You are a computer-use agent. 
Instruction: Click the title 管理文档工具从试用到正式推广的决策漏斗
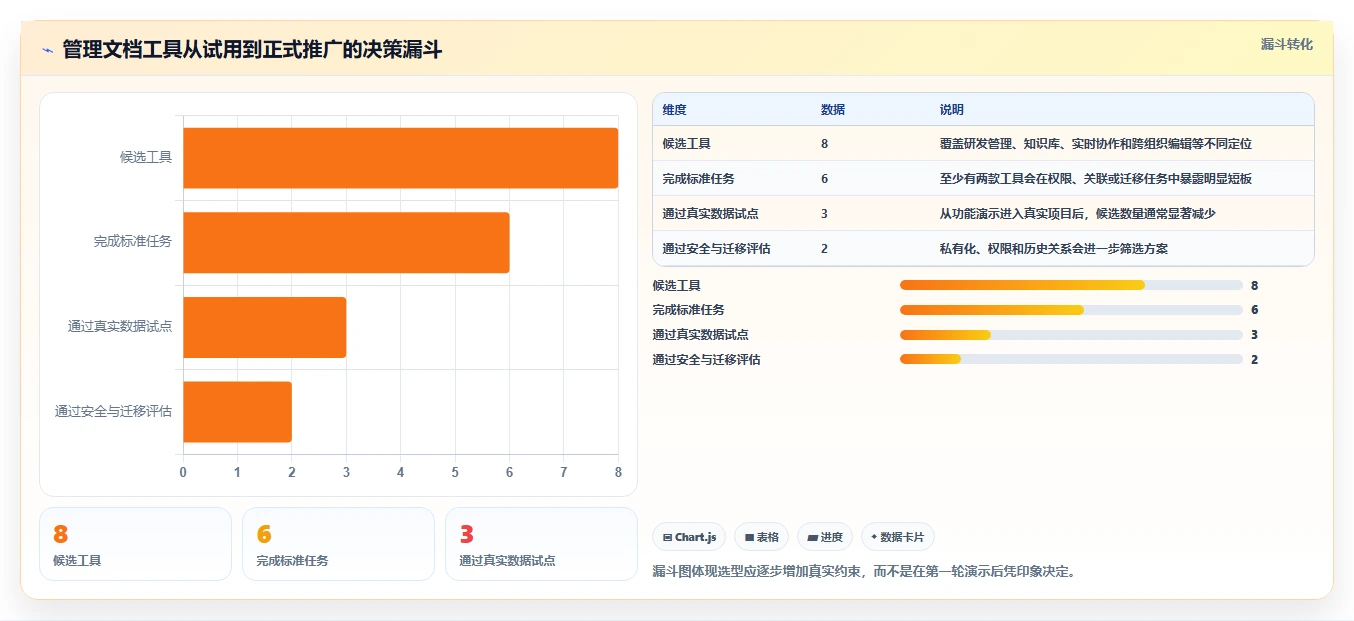(x=252, y=50)
